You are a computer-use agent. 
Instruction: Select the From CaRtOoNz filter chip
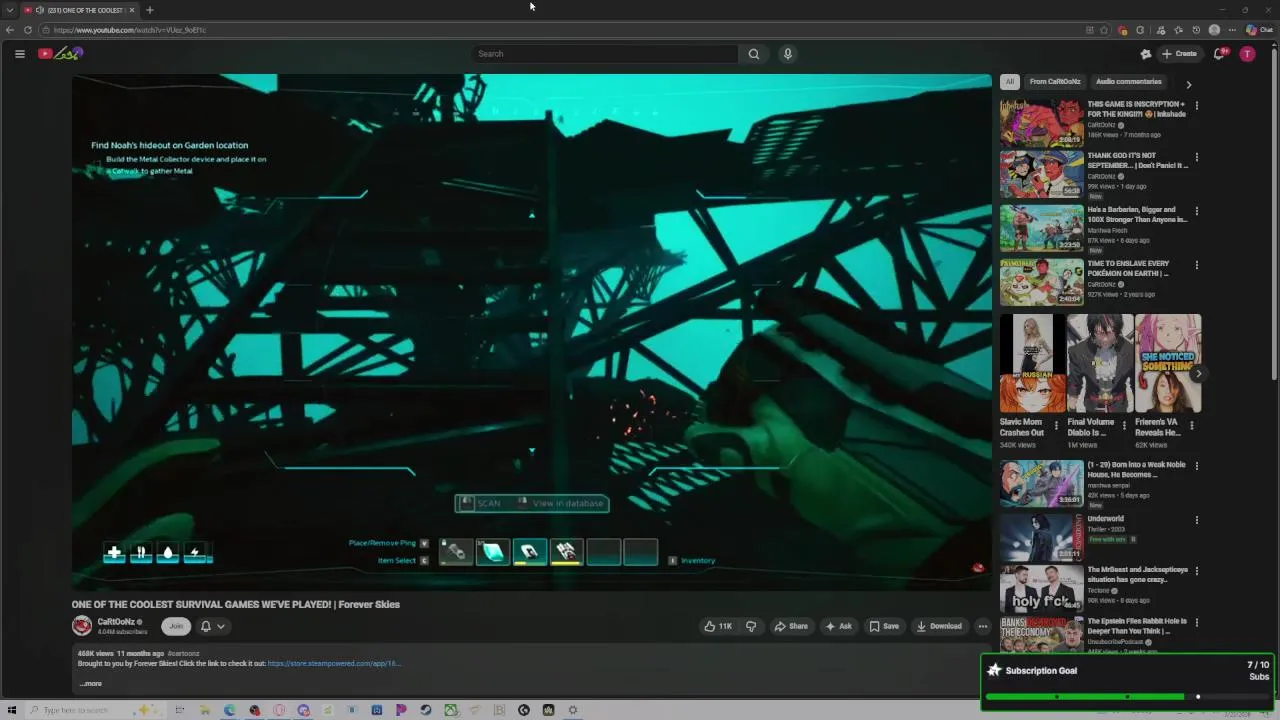click(1055, 82)
